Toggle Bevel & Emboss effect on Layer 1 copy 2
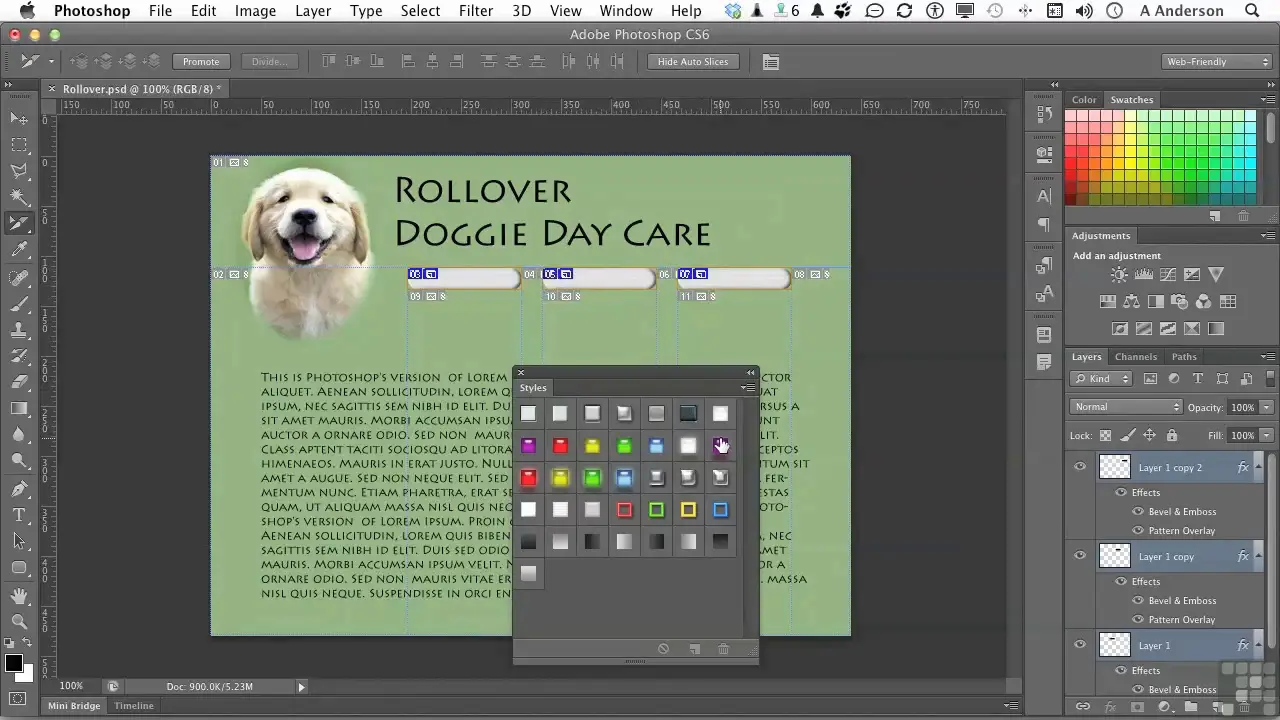The width and height of the screenshot is (1280, 720). pyautogui.click(x=1138, y=512)
